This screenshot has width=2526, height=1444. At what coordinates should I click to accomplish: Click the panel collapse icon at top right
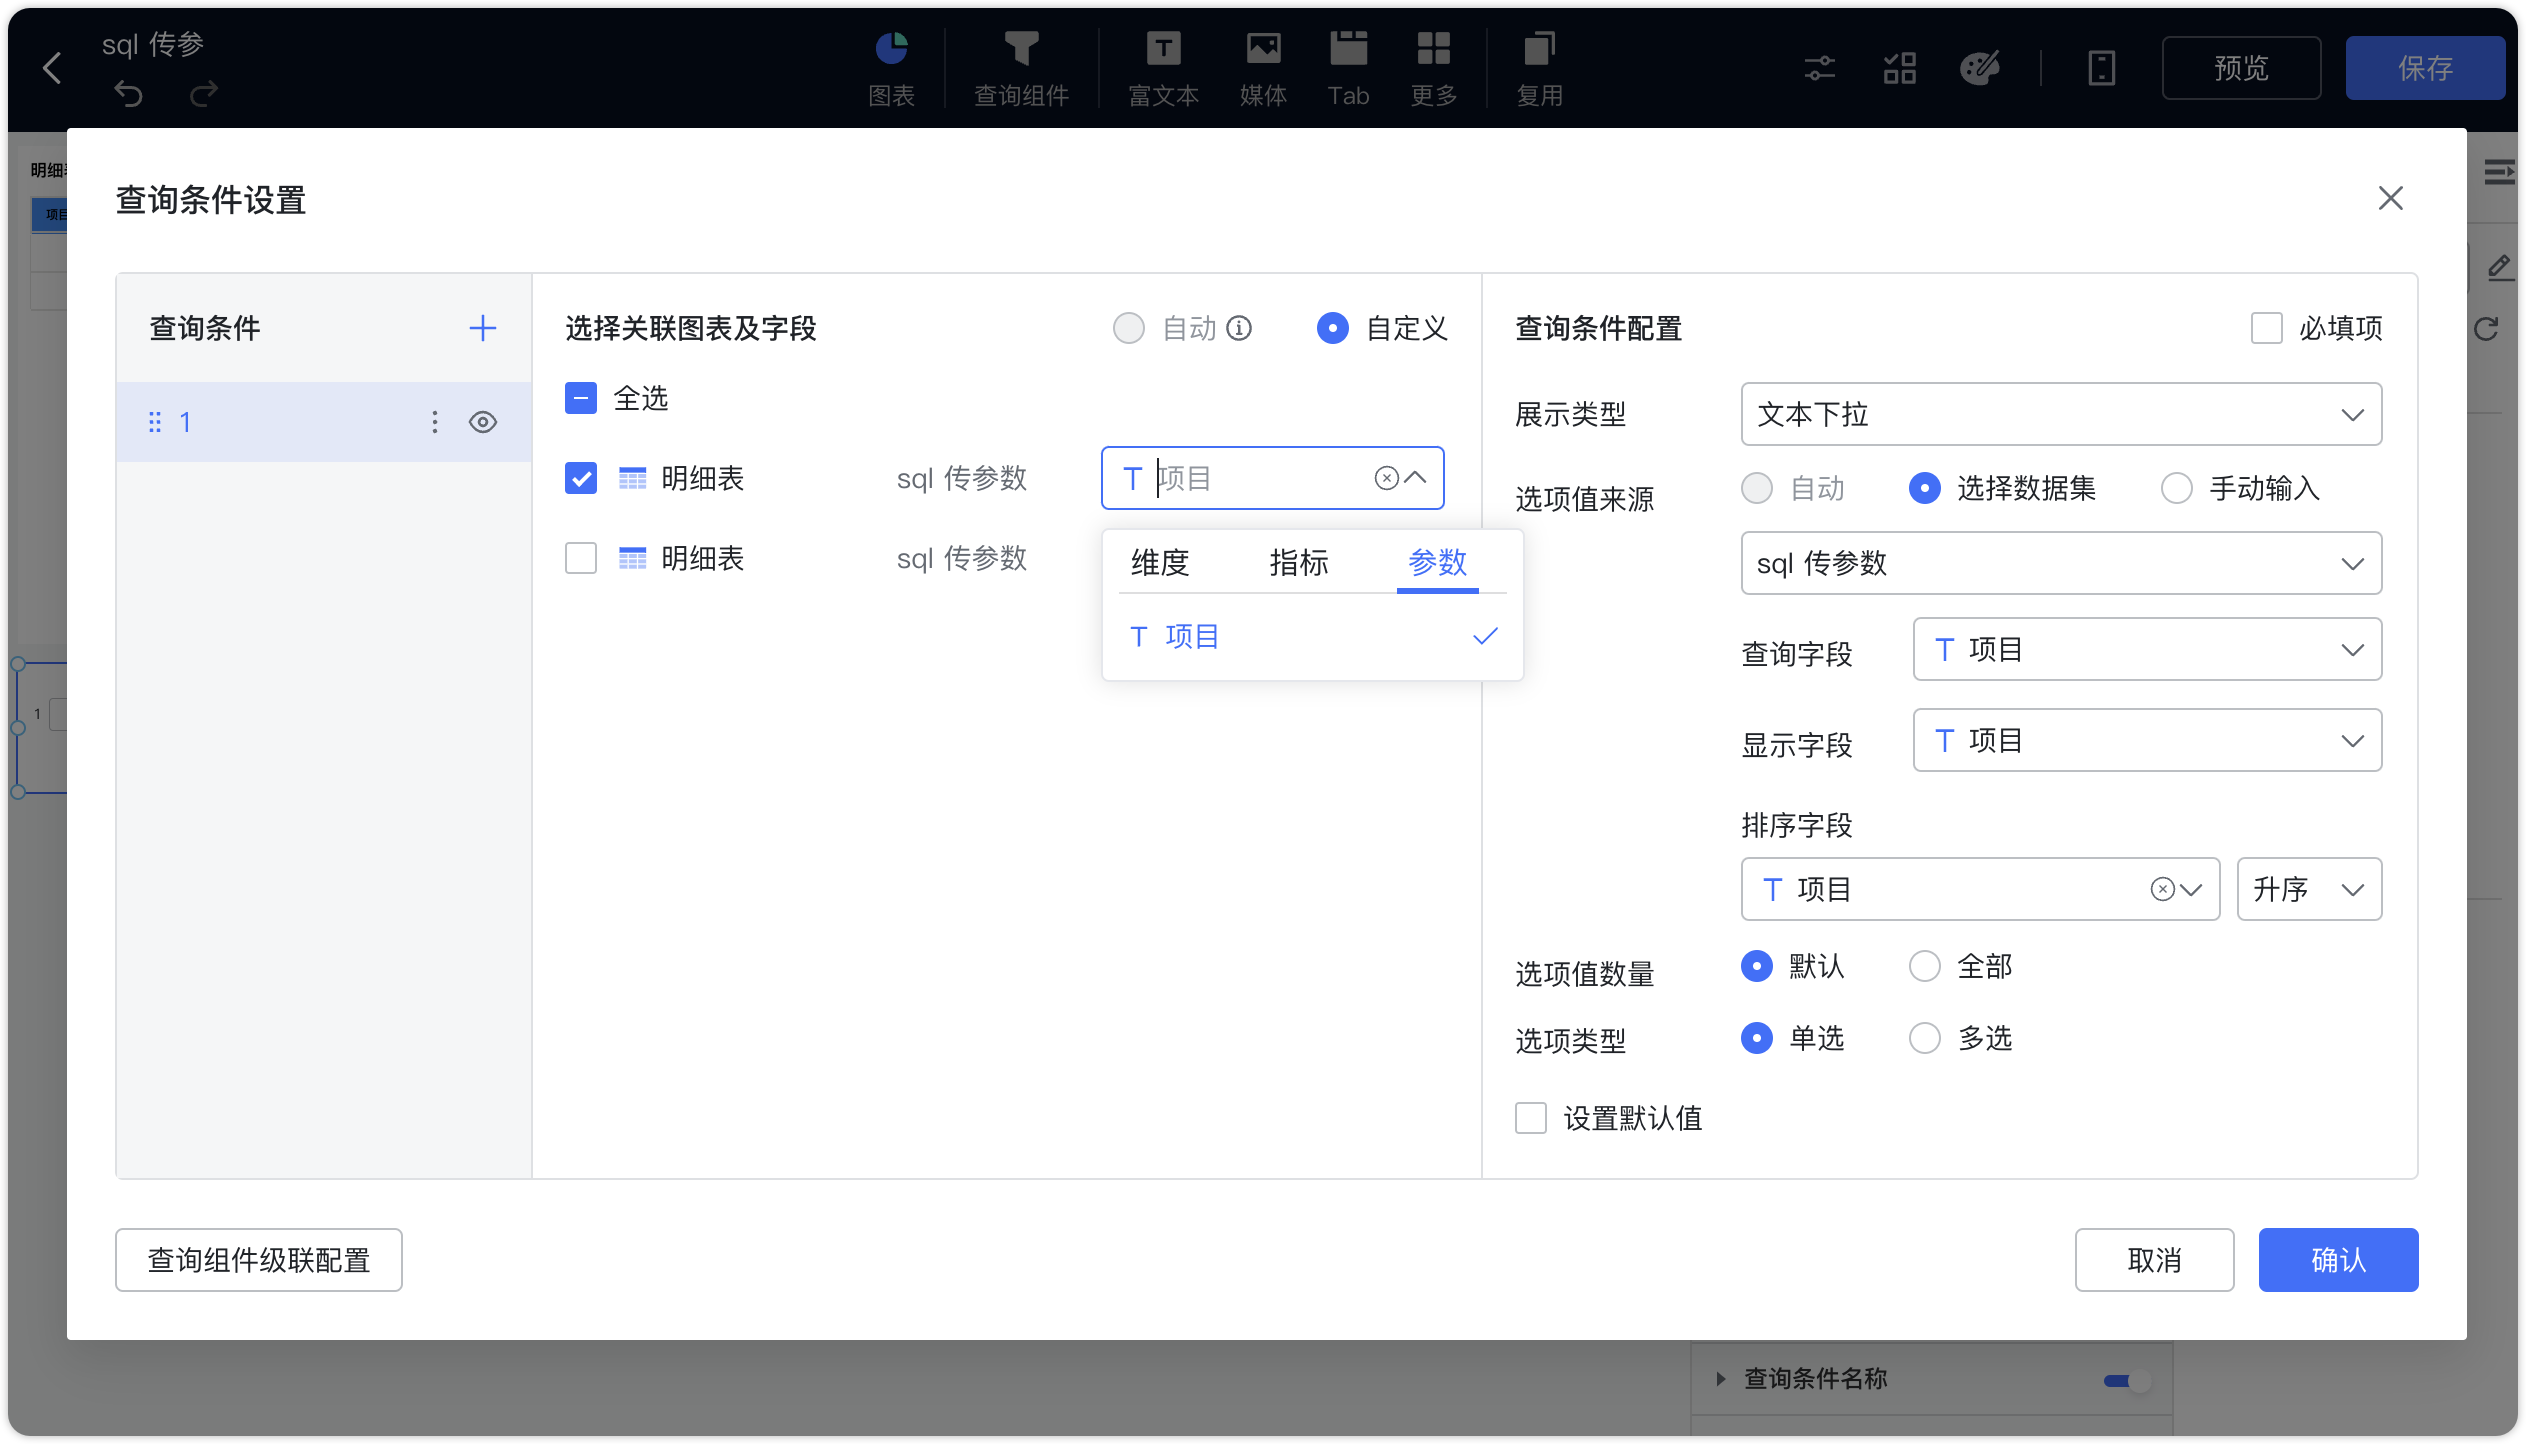coord(2499,173)
